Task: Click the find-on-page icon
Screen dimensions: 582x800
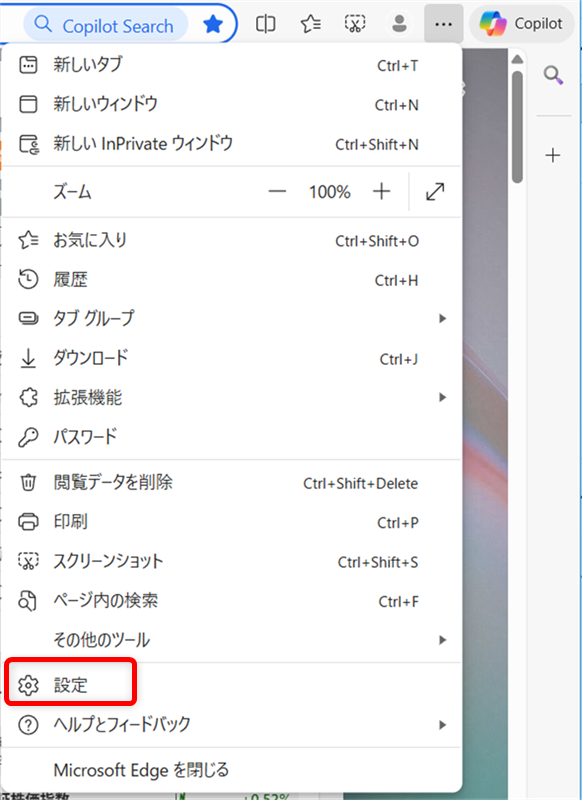Action: (28, 601)
